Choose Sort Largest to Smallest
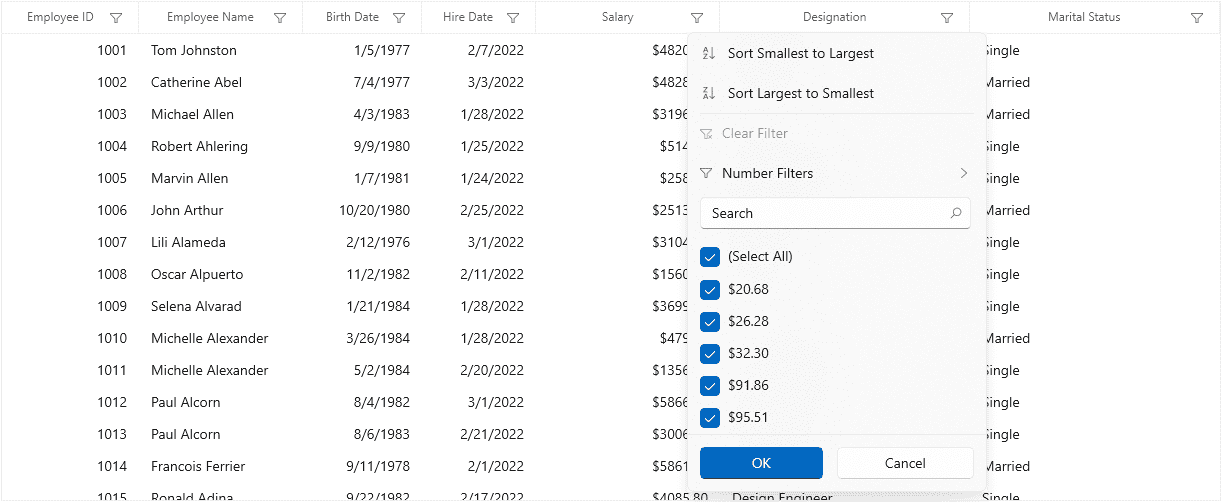The width and height of the screenshot is (1222, 502). point(800,94)
